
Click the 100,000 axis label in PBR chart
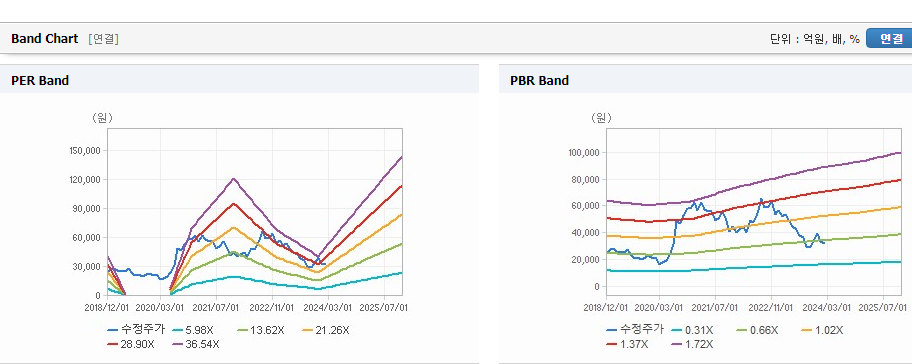(x=585, y=152)
